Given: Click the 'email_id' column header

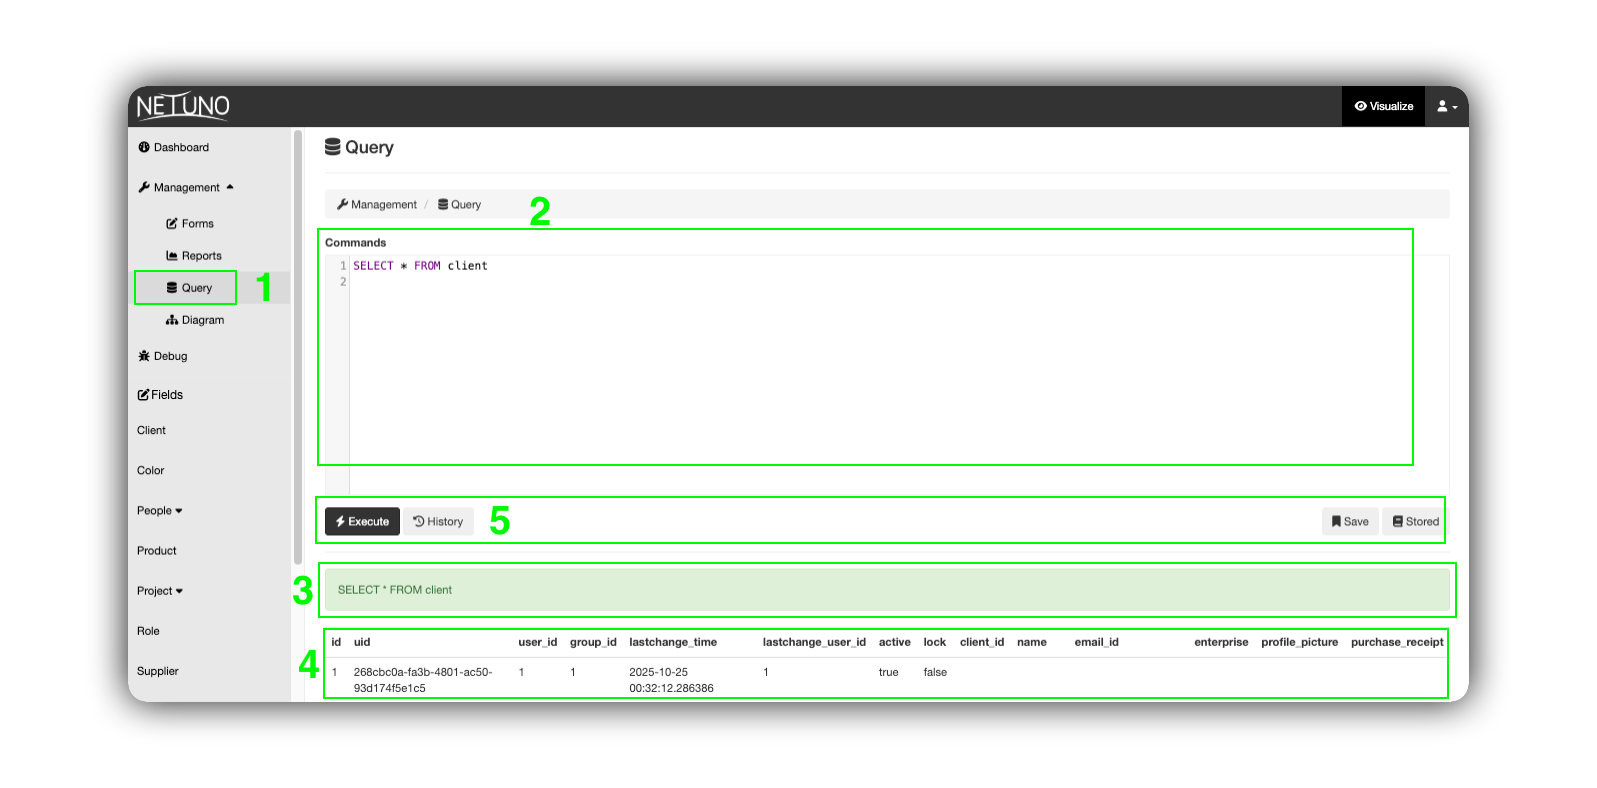Looking at the screenshot, I should tap(1096, 642).
